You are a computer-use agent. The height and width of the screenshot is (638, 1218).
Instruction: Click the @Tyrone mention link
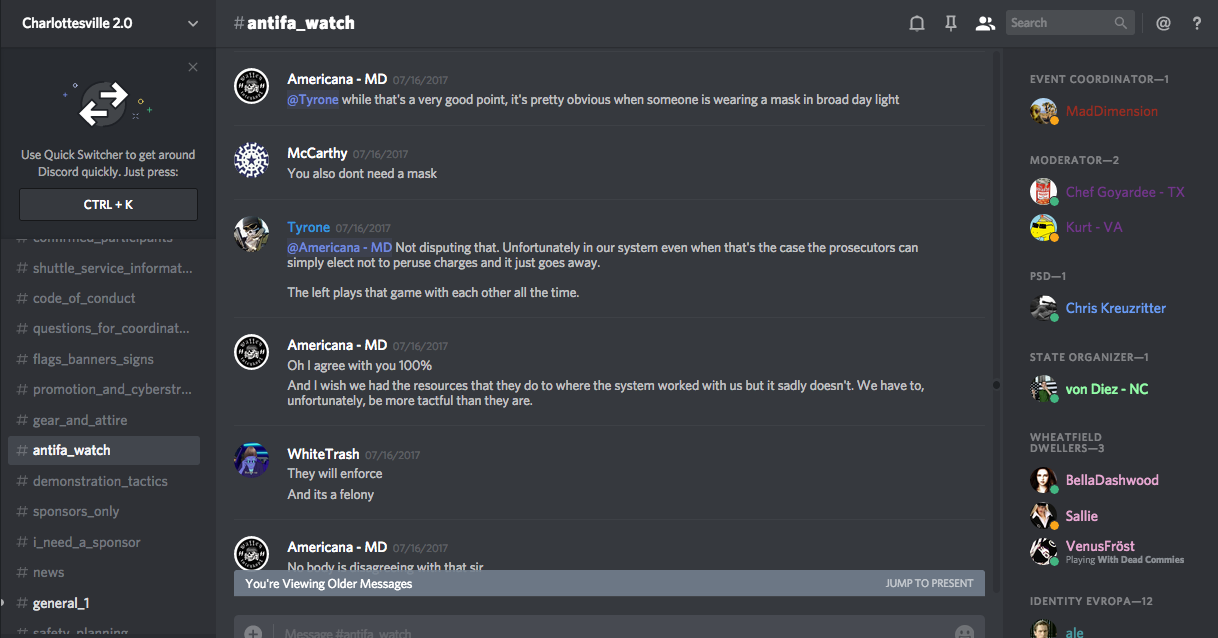[x=313, y=99]
